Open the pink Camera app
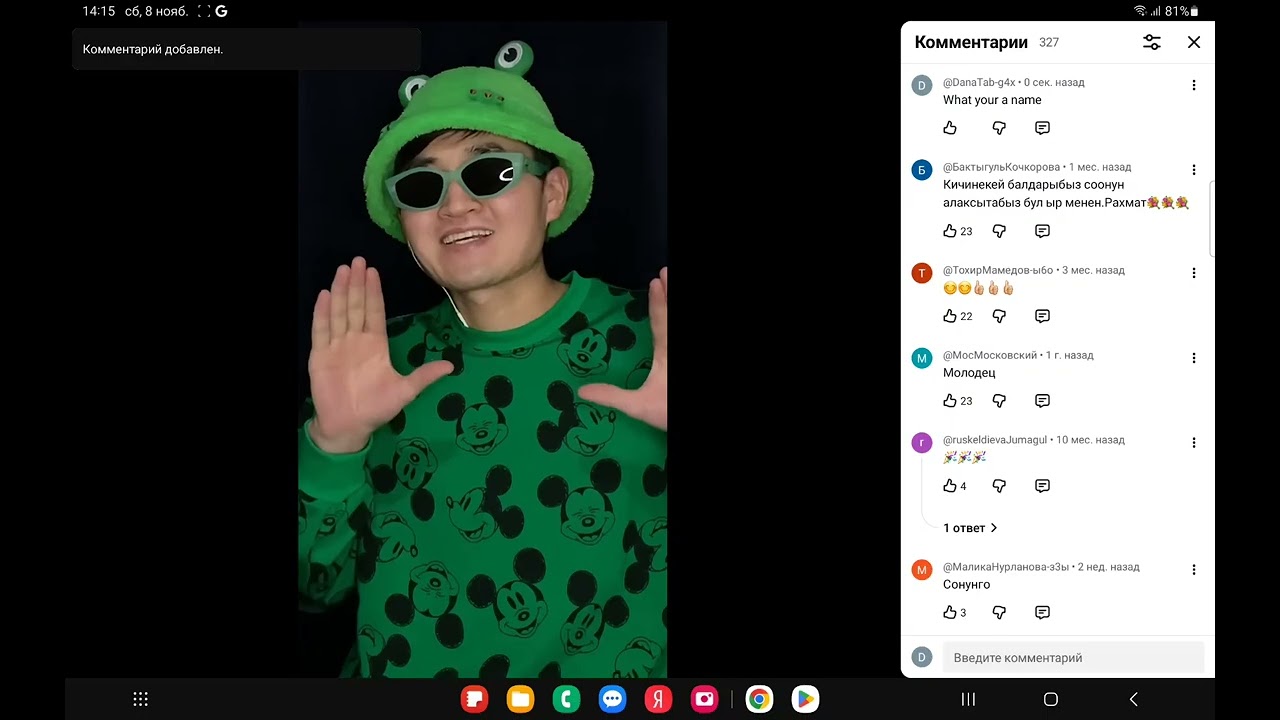The width and height of the screenshot is (1280, 720). (x=704, y=700)
